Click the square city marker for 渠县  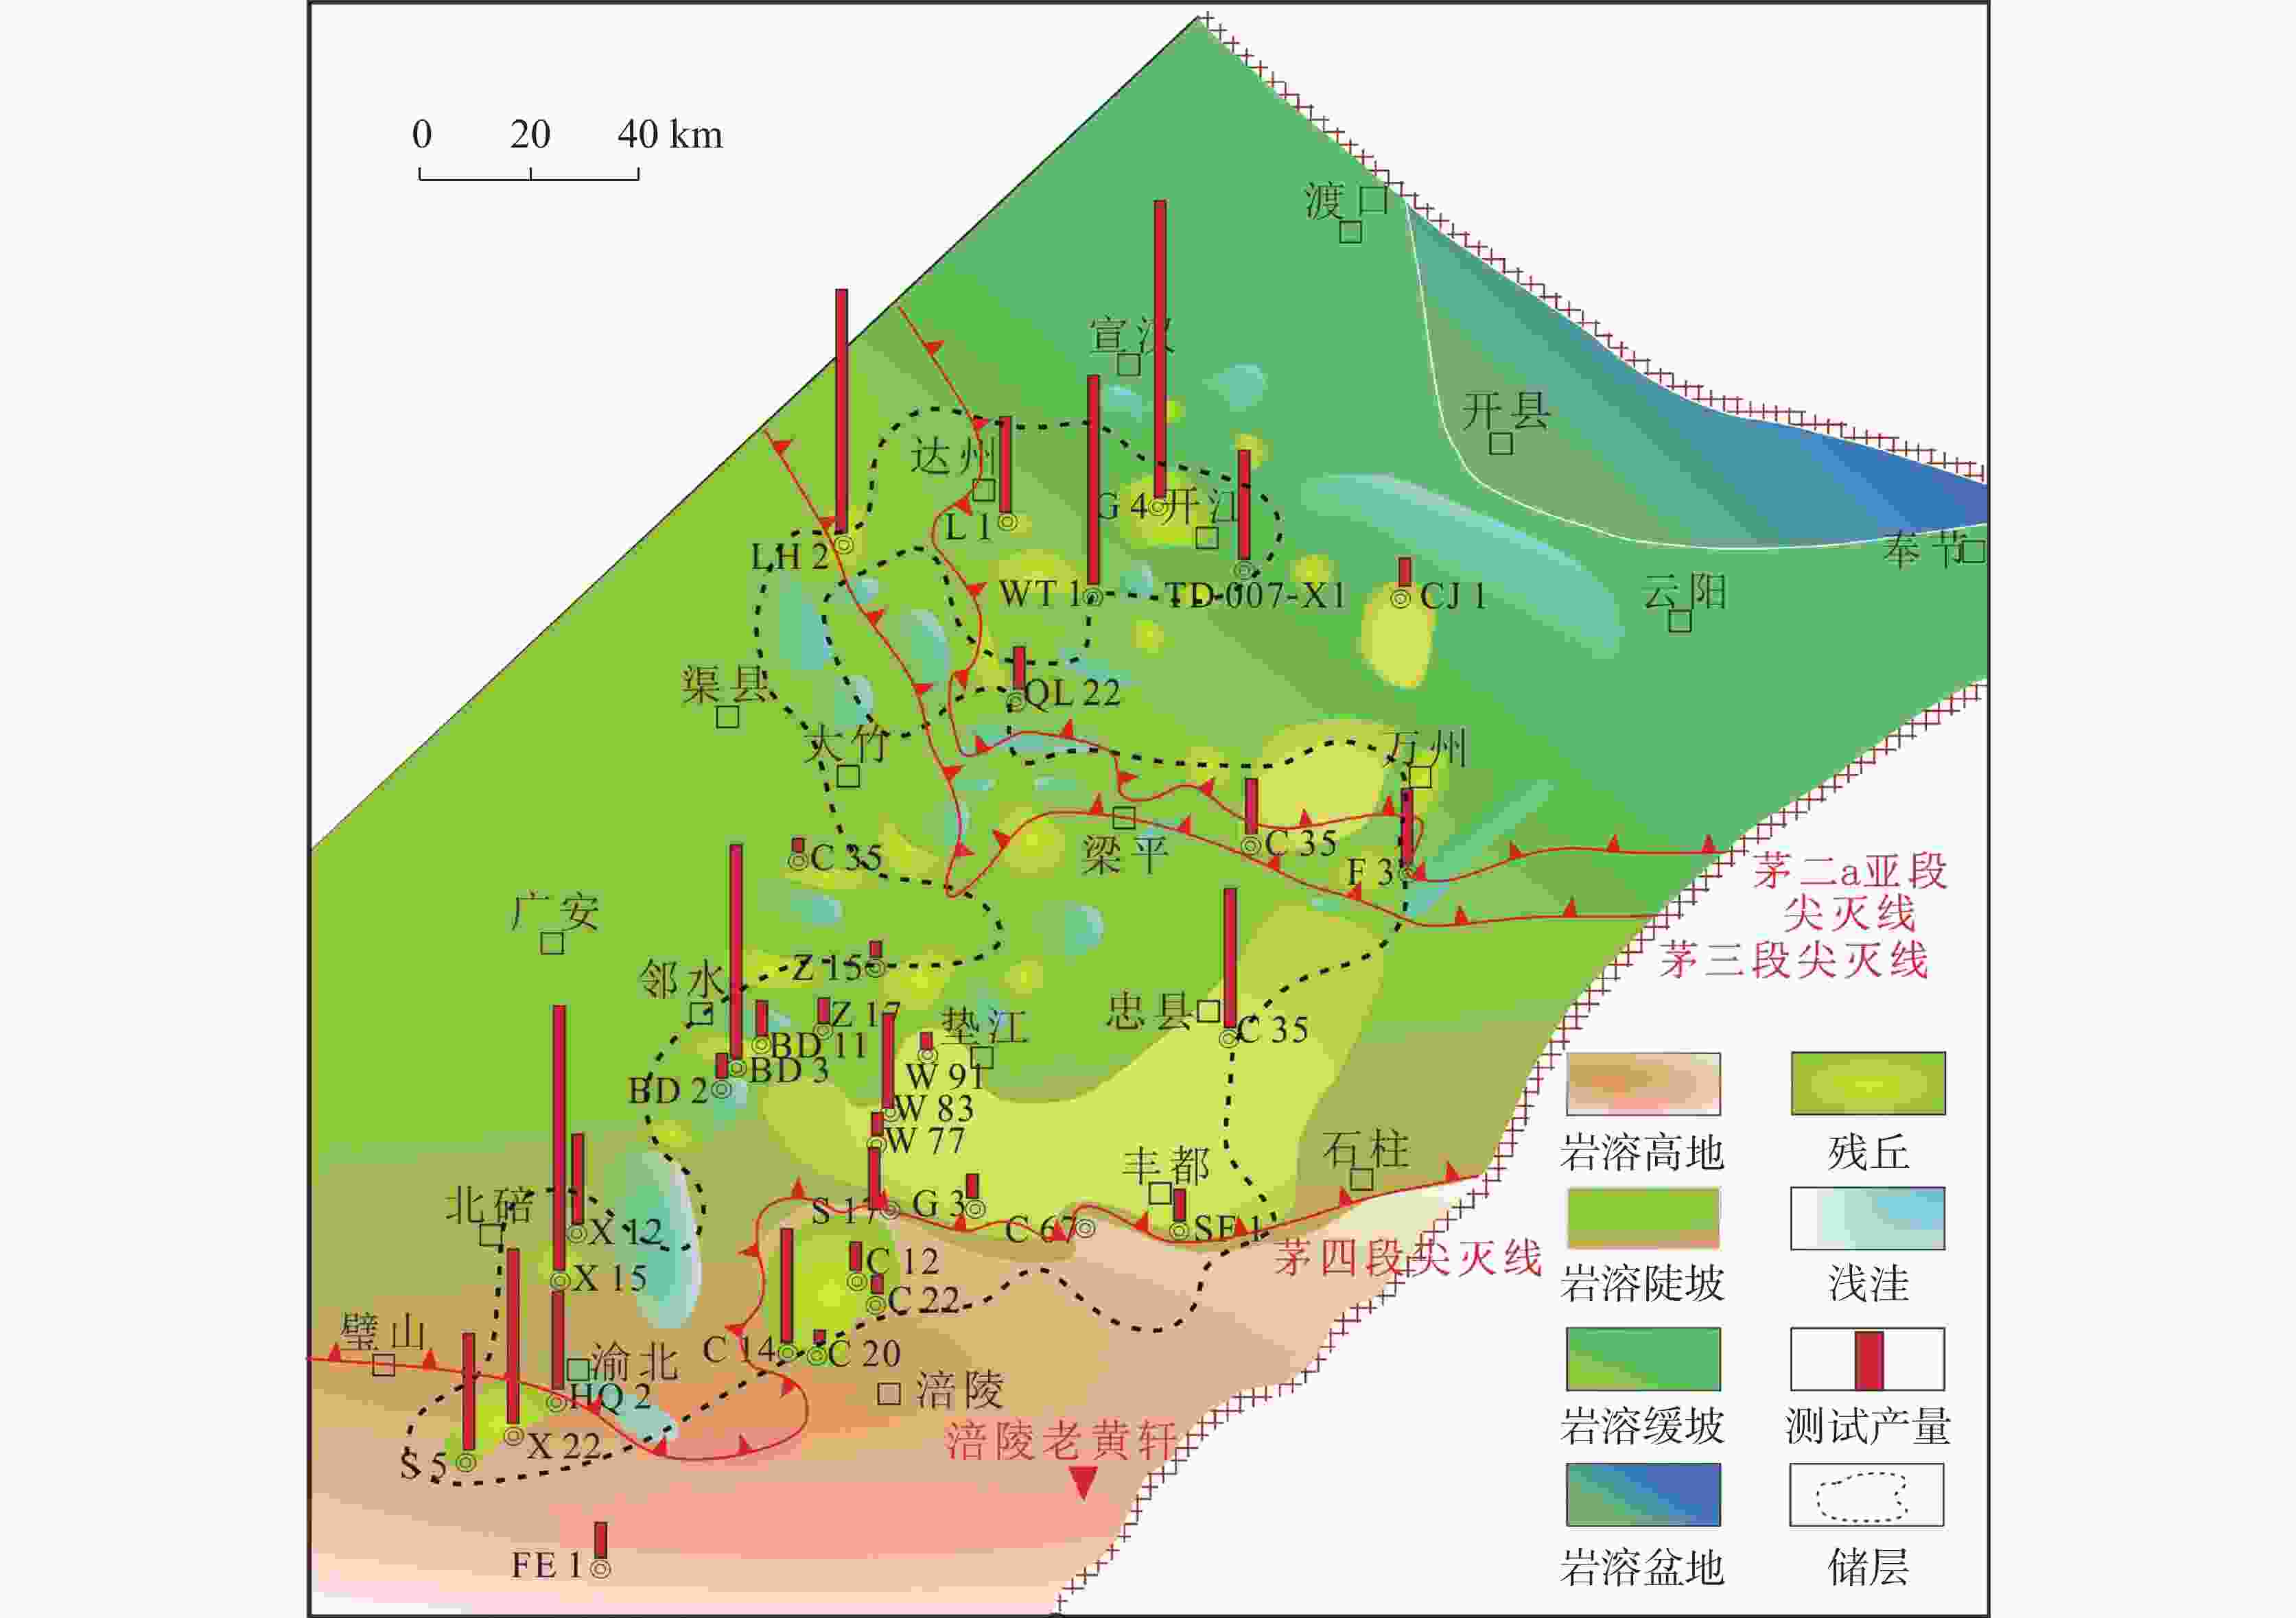[x=727, y=717]
